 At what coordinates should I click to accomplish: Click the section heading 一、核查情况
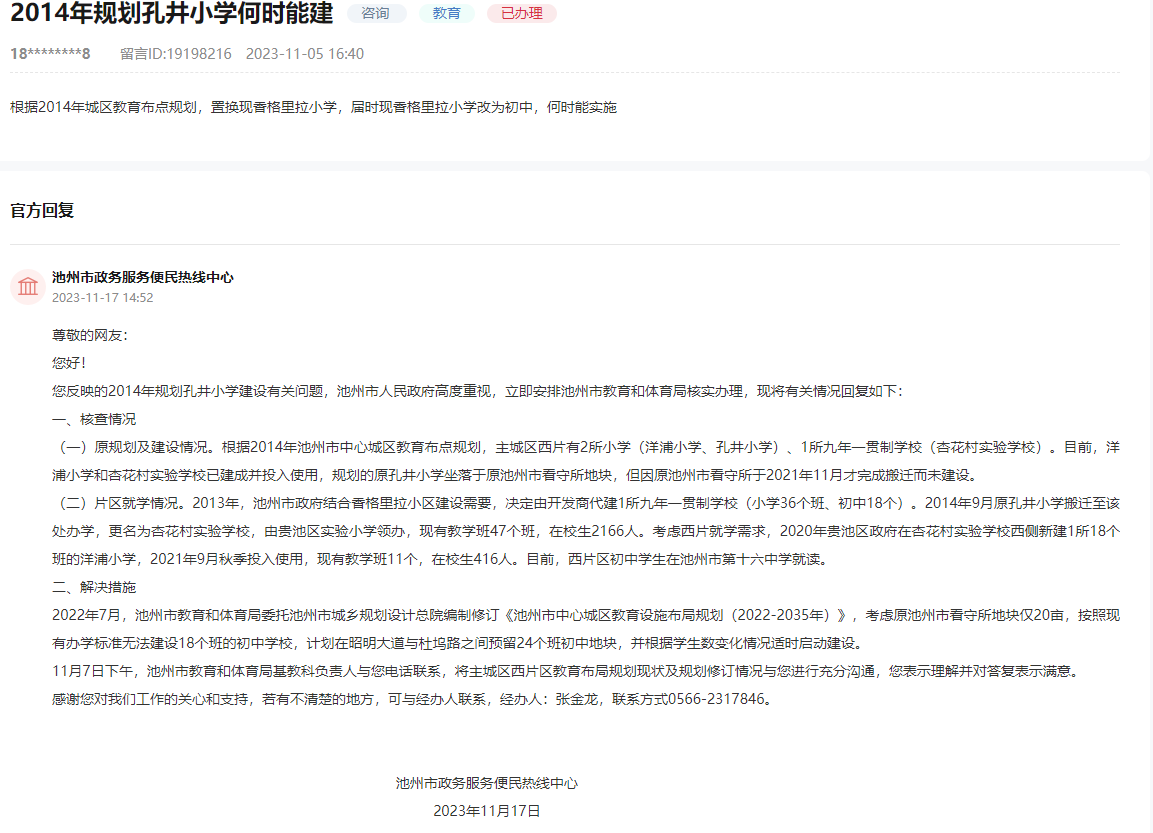tap(94, 419)
